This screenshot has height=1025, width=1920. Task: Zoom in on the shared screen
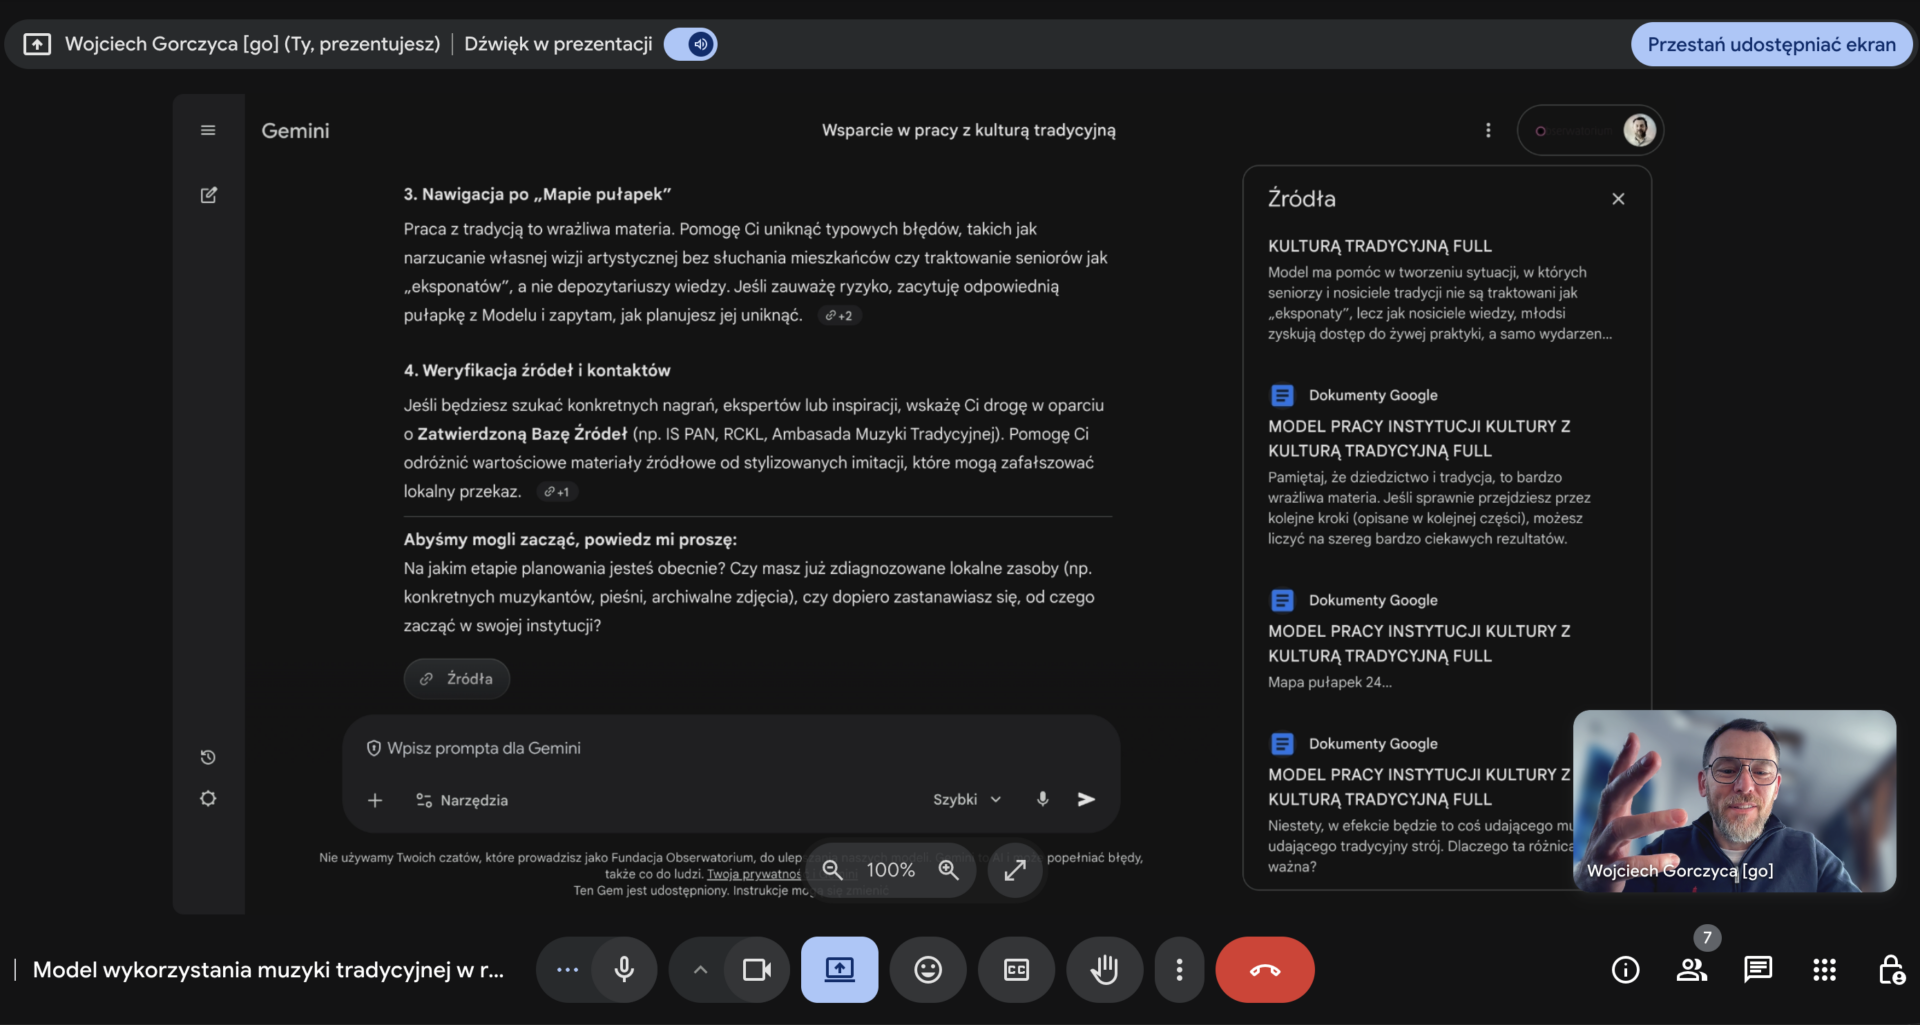[x=949, y=870]
